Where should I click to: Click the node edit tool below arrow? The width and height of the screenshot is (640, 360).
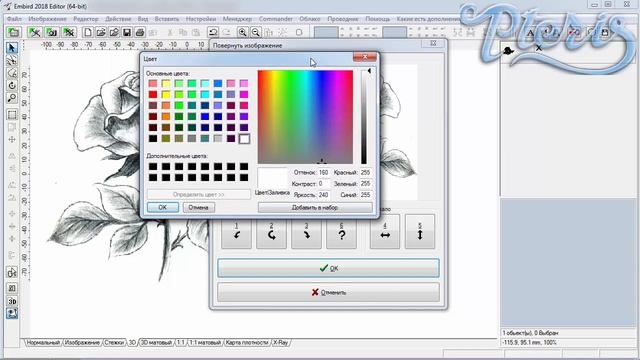point(12,61)
